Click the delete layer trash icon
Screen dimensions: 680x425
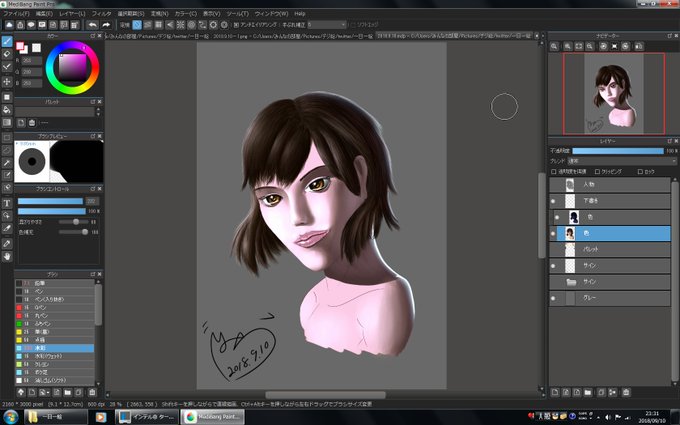(x=626, y=392)
